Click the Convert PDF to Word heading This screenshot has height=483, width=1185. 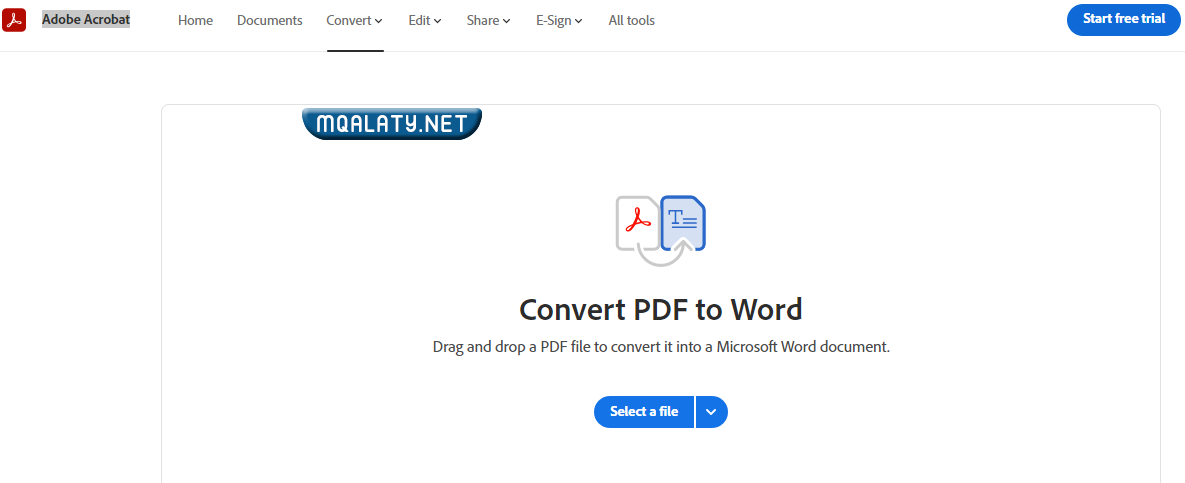pyautogui.click(x=661, y=309)
